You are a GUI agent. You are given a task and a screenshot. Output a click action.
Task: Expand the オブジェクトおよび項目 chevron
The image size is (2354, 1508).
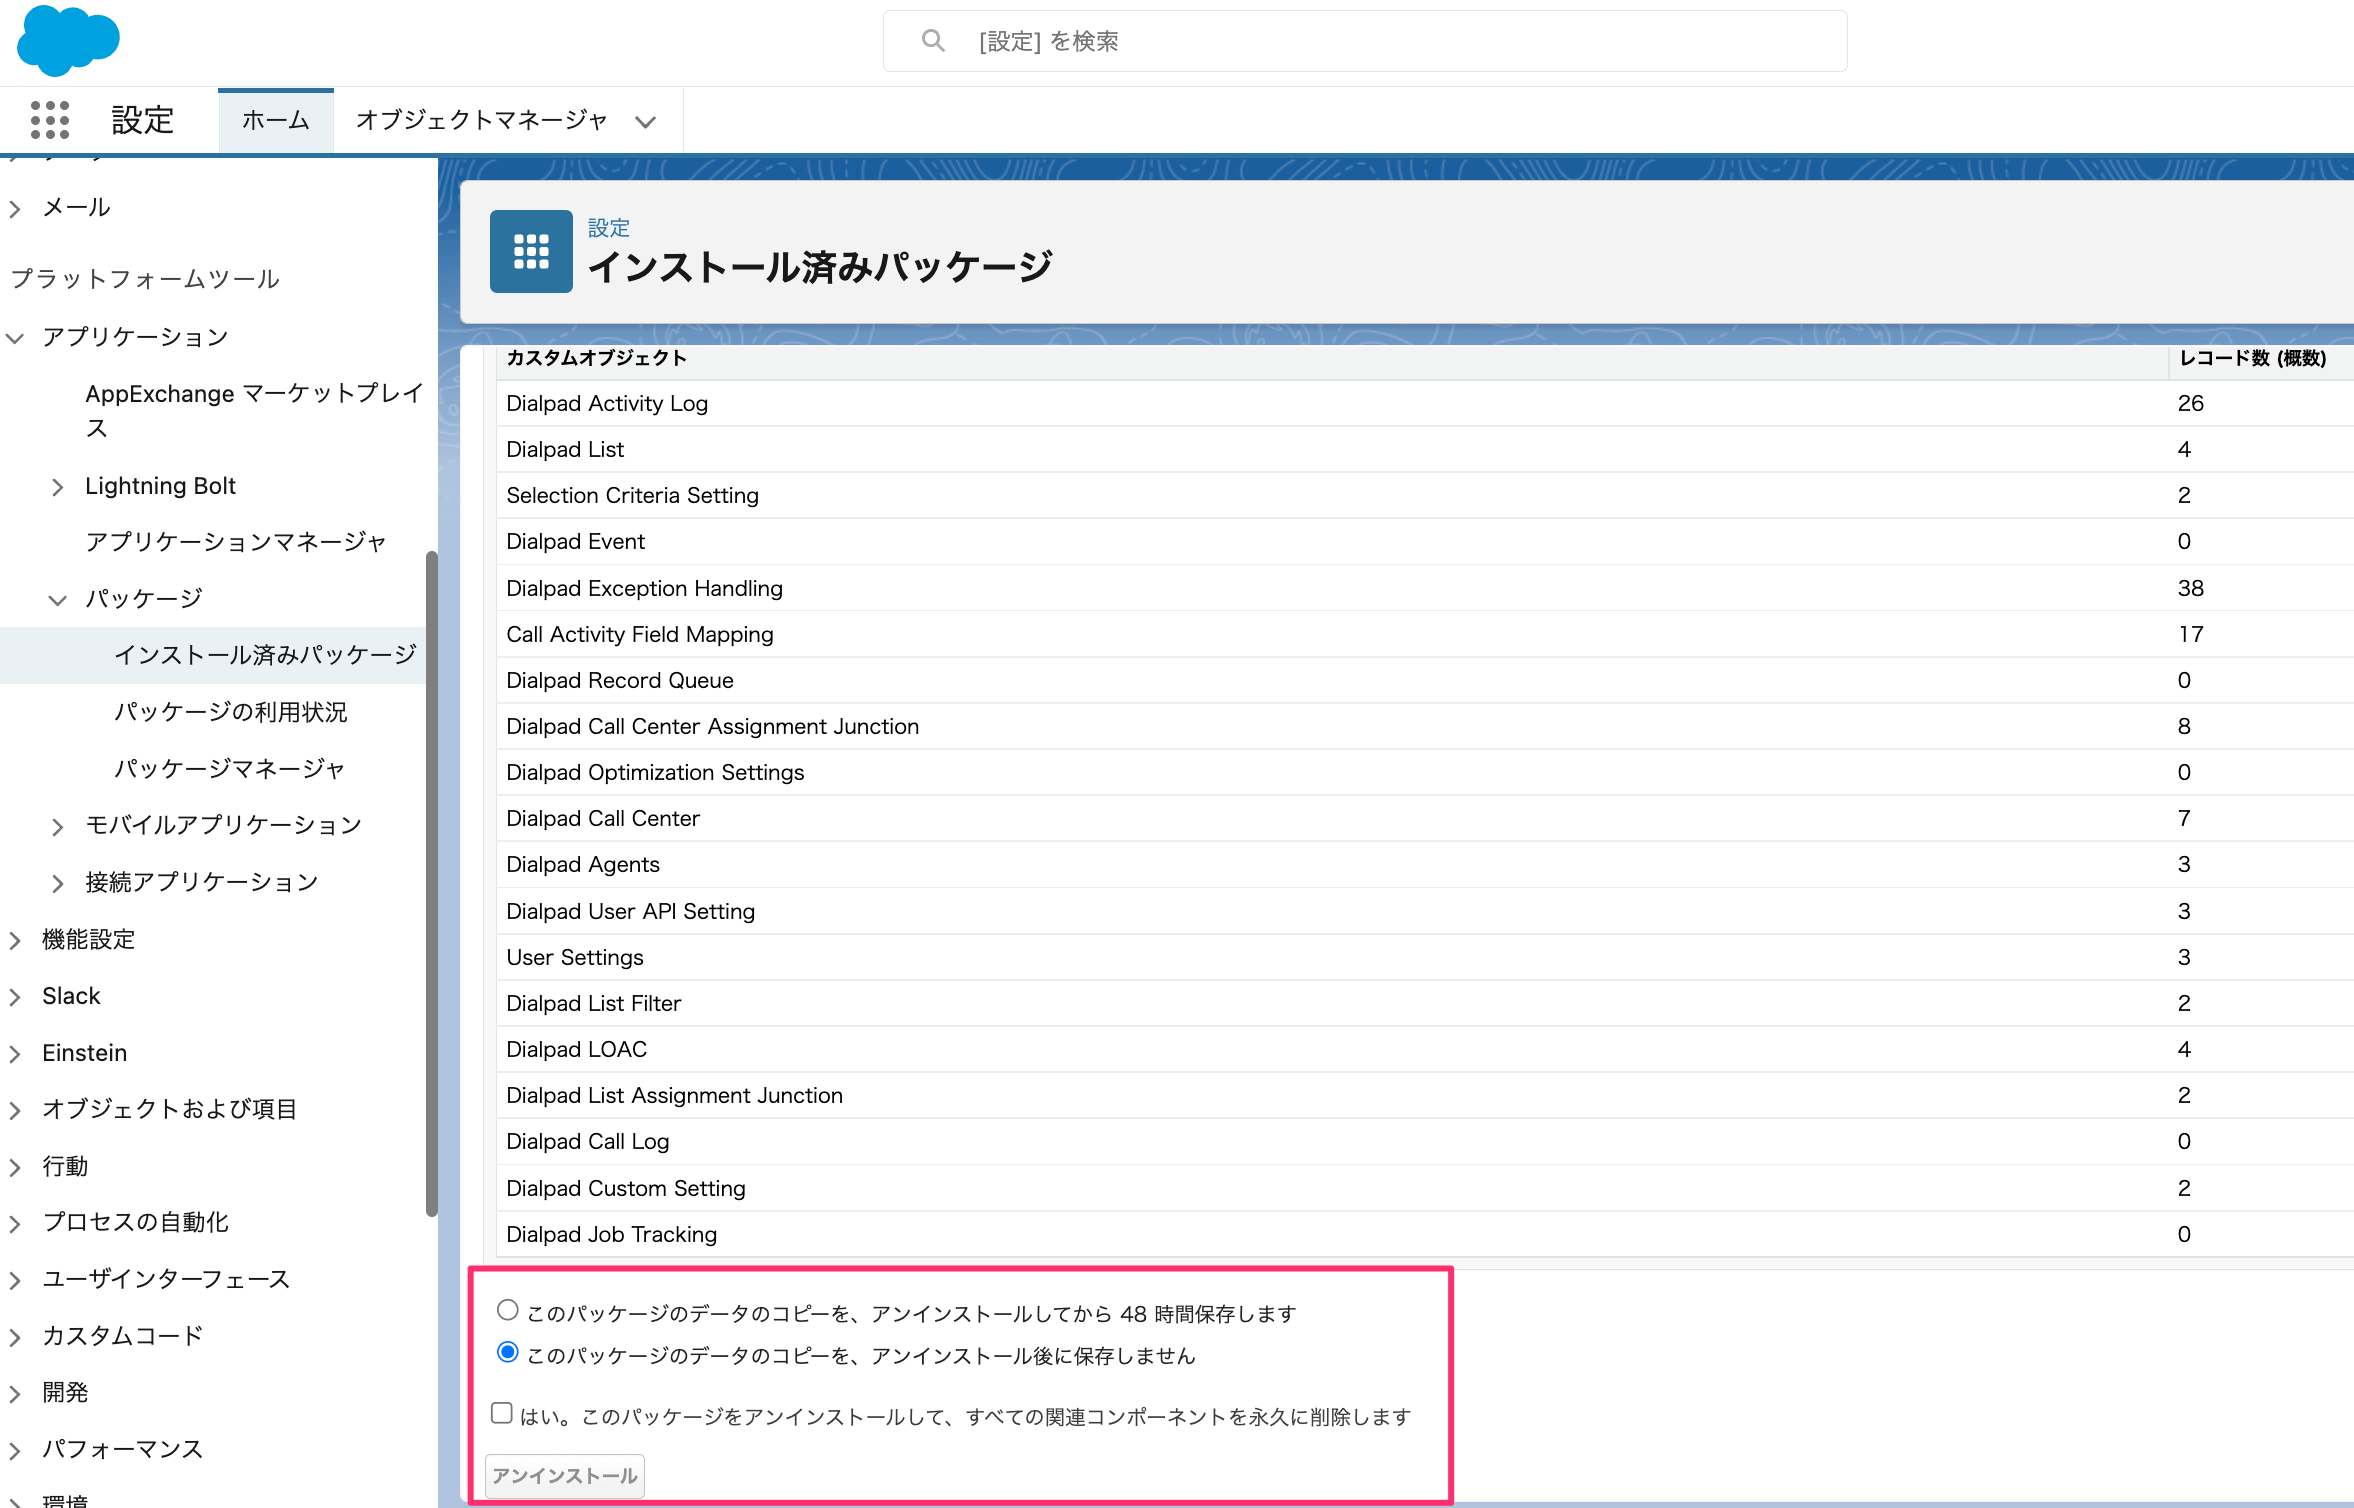point(15,1110)
